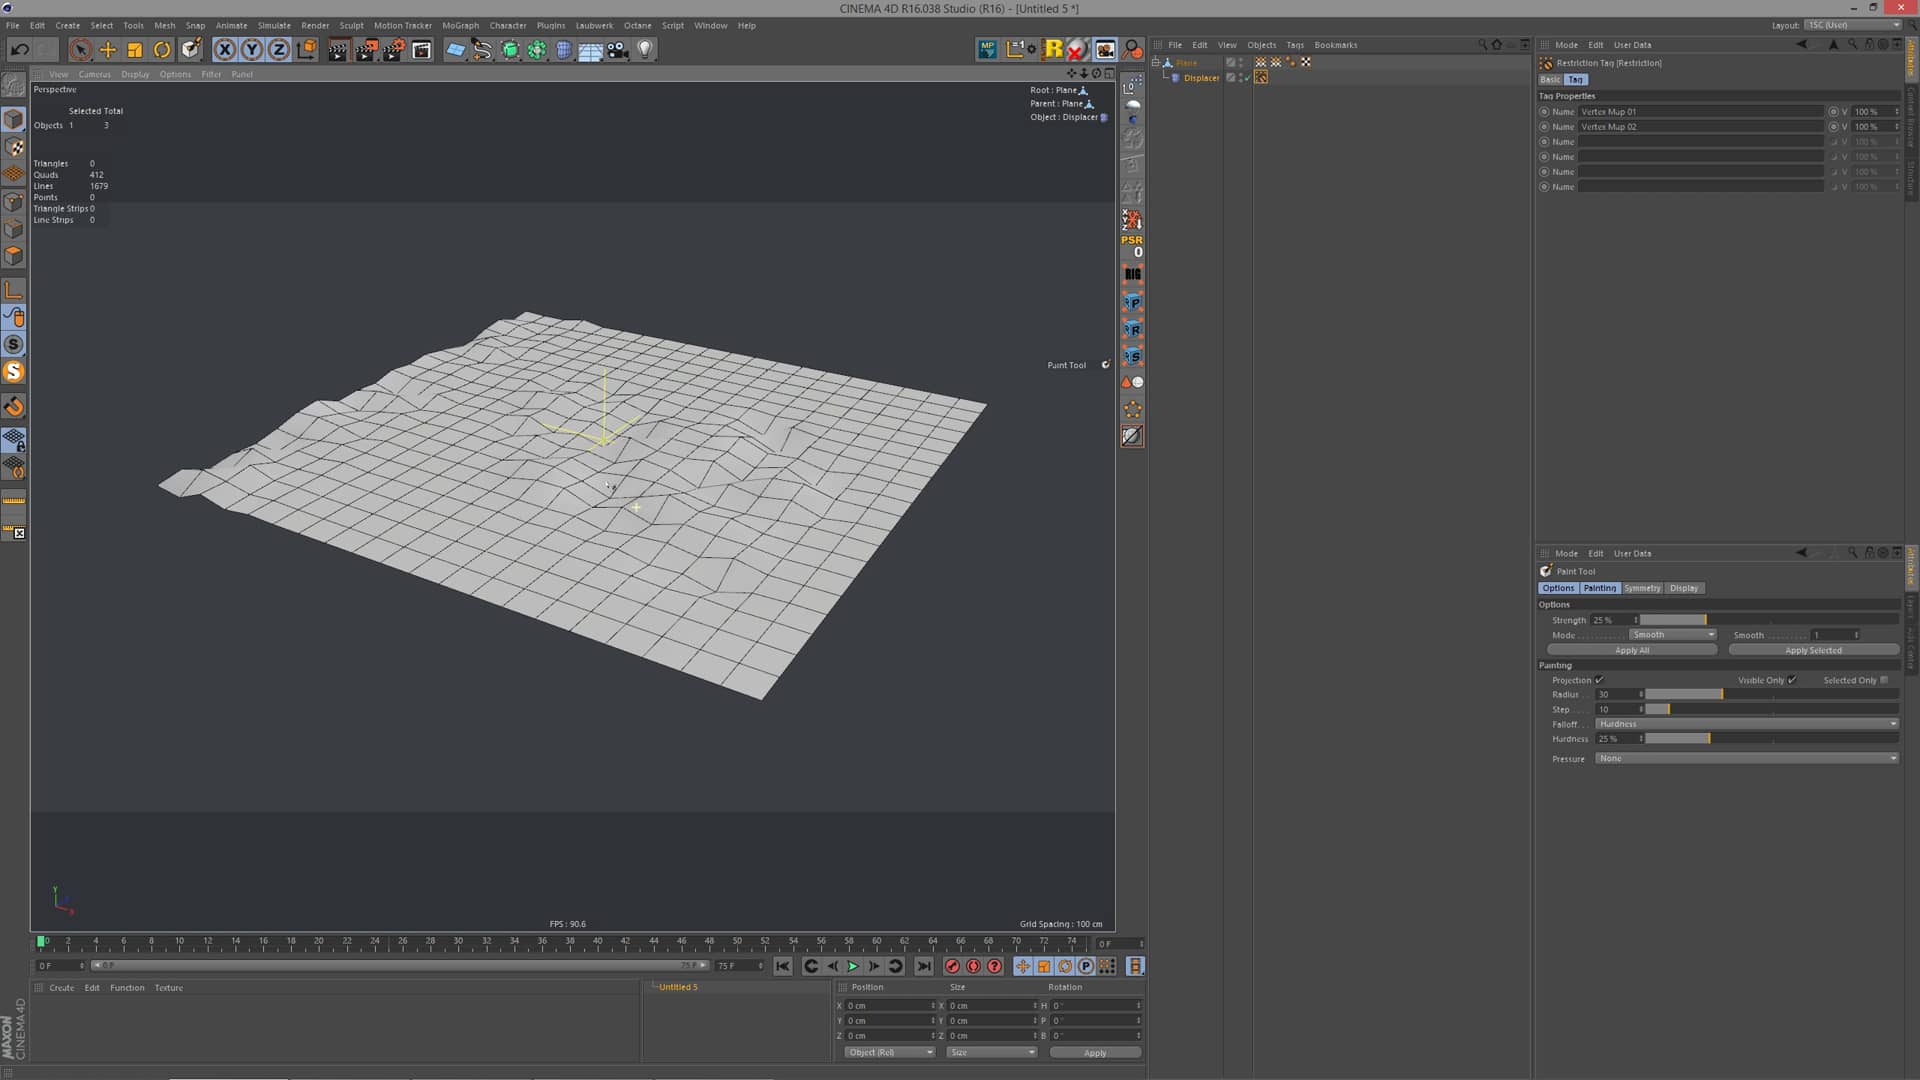The width and height of the screenshot is (1920, 1080).
Task: Switch to the Symmetry tab in Paint Tool settings
Action: point(1643,588)
